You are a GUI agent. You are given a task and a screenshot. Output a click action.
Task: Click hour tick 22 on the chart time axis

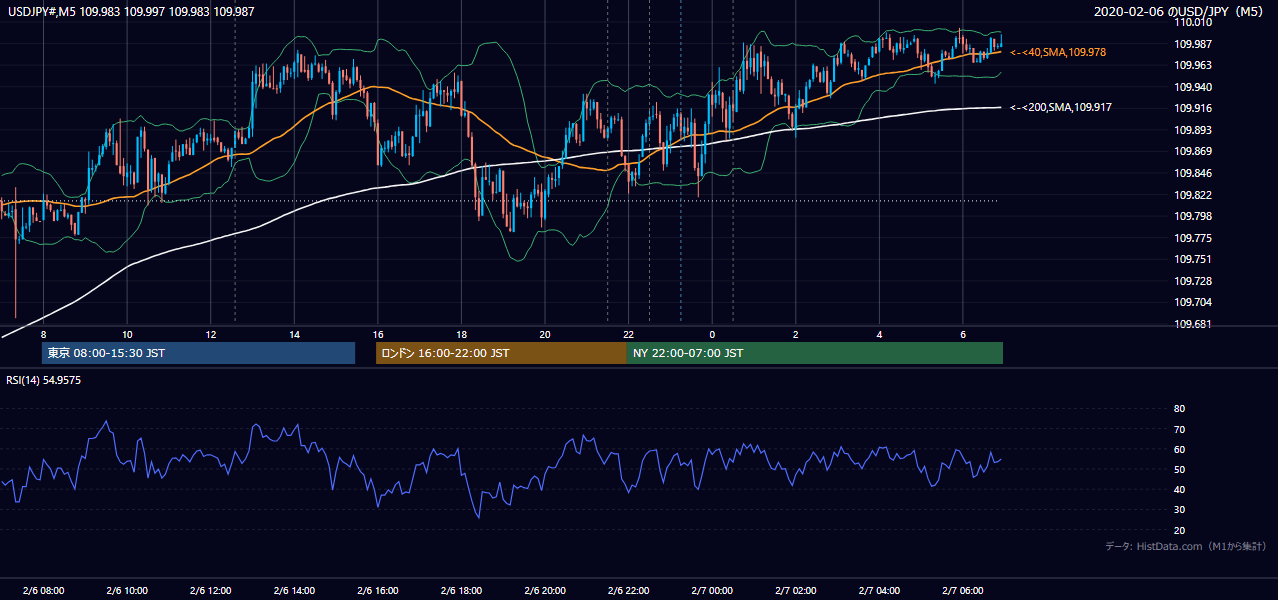(628, 334)
